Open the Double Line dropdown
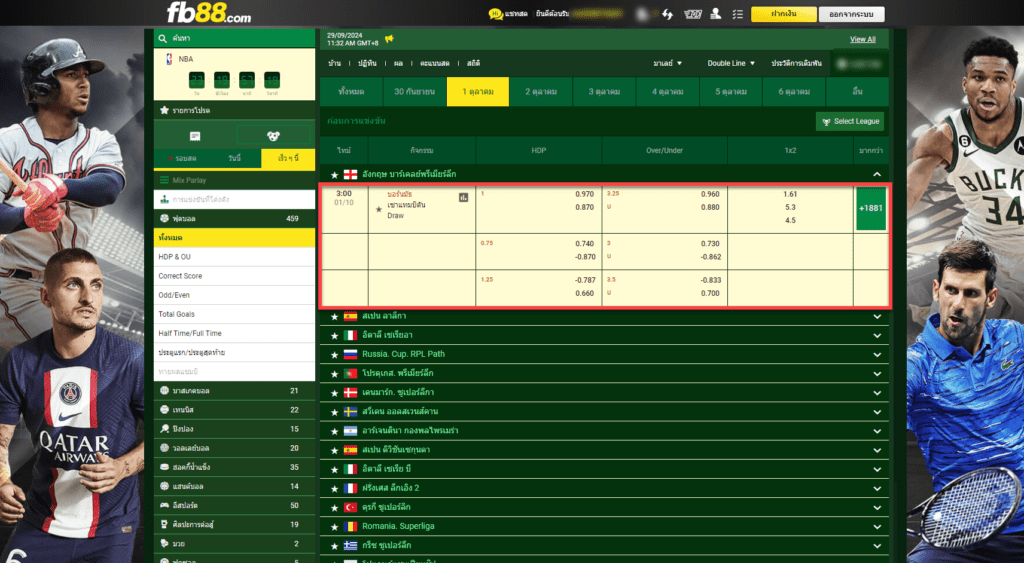This screenshot has height=563, width=1024. tap(731, 63)
